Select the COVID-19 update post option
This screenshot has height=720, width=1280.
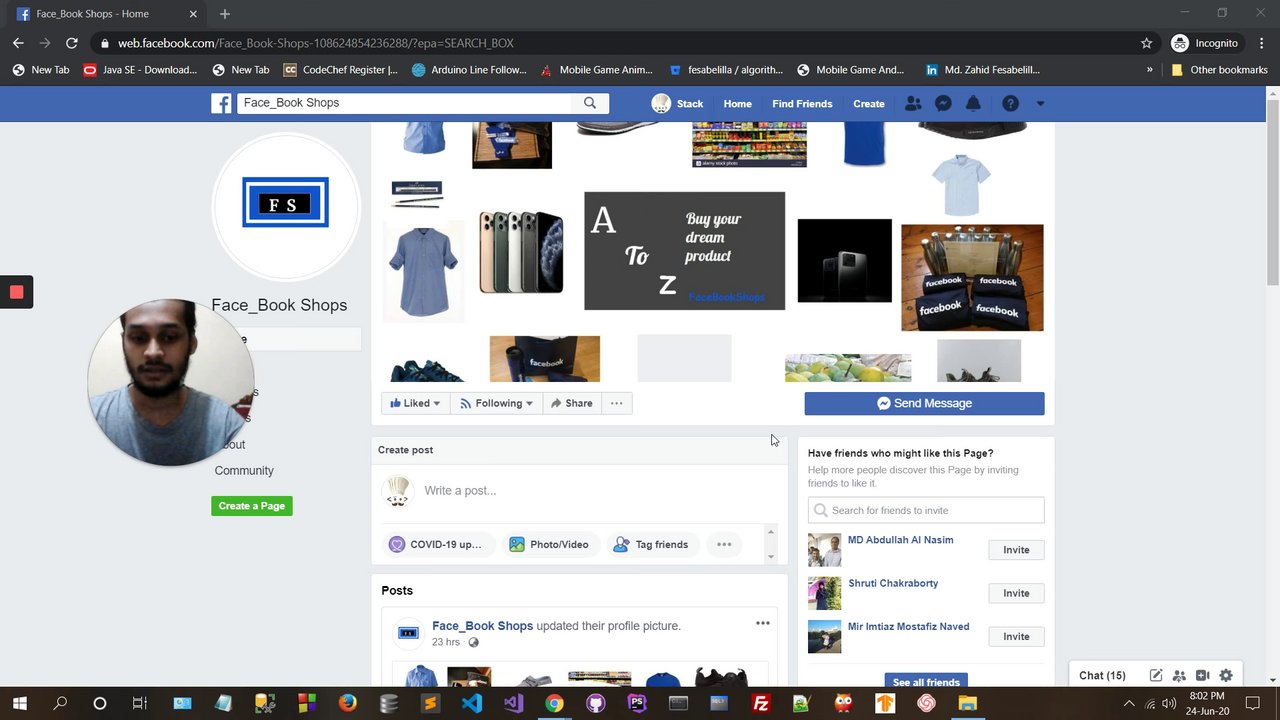pyautogui.click(x=435, y=544)
